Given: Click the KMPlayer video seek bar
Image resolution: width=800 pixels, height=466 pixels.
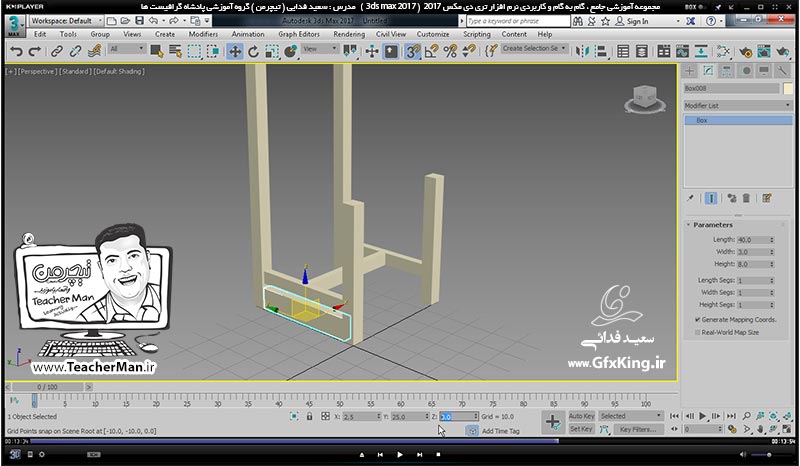Looking at the screenshot, I should [400, 441].
